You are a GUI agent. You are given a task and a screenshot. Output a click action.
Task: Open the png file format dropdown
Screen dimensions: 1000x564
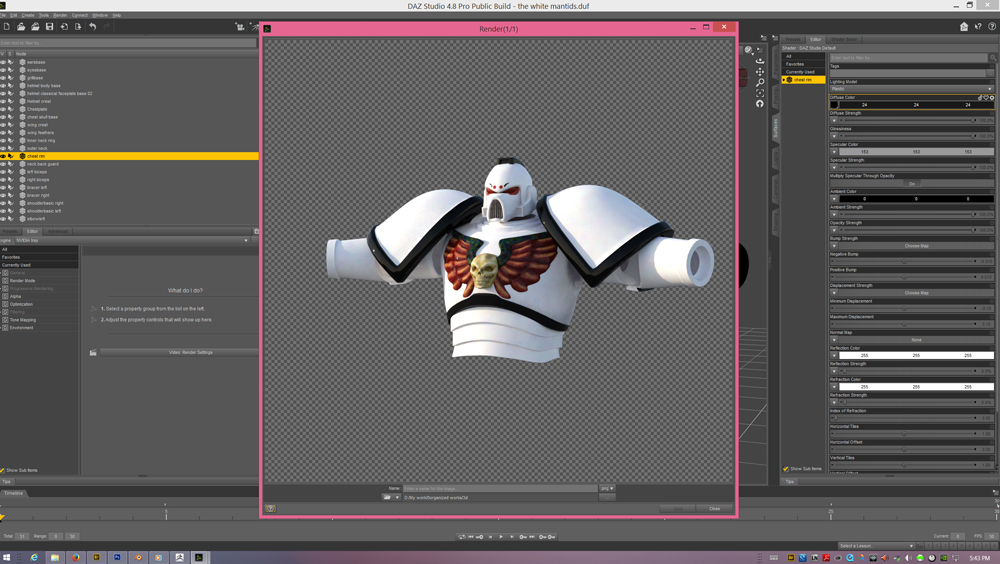click(607, 488)
